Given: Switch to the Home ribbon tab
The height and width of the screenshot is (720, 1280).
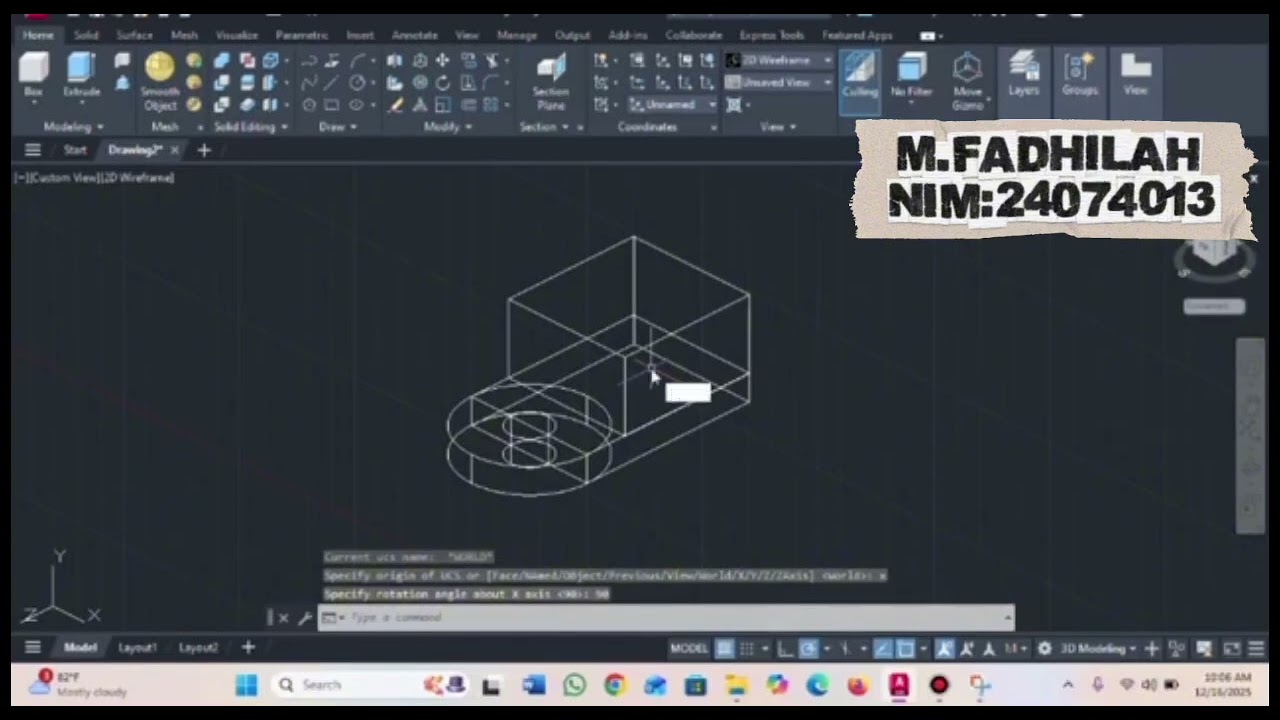Looking at the screenshot, I should [38, 35].
